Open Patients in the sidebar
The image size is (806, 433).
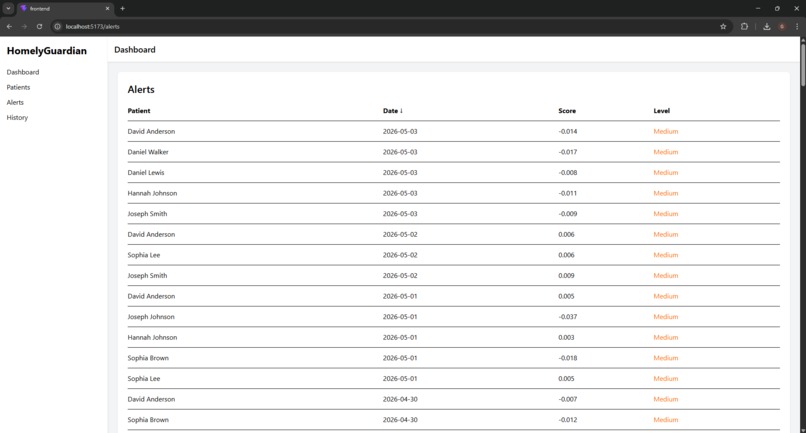(18, 87)
